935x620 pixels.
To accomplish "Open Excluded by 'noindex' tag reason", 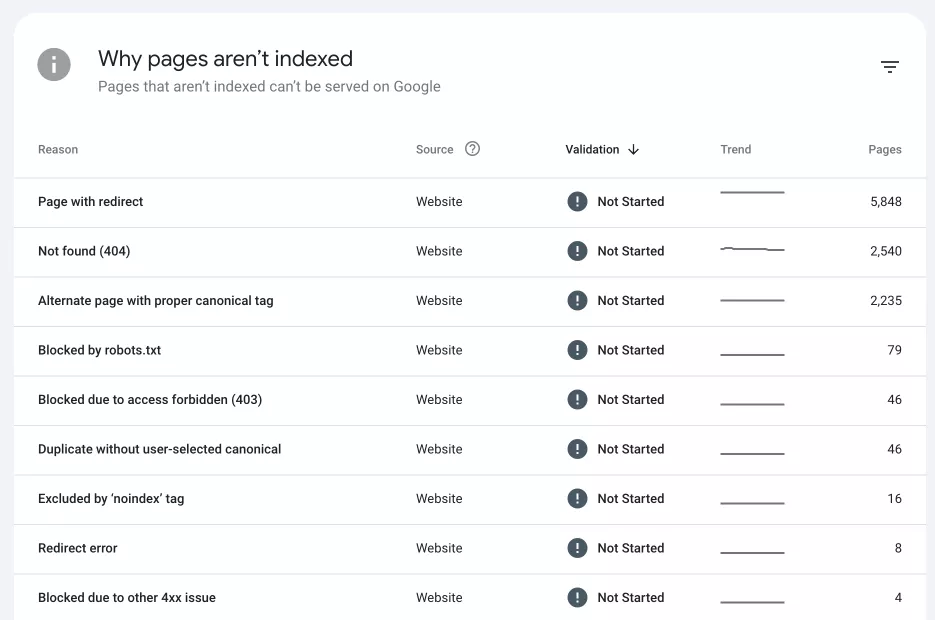I will point(111,498).
